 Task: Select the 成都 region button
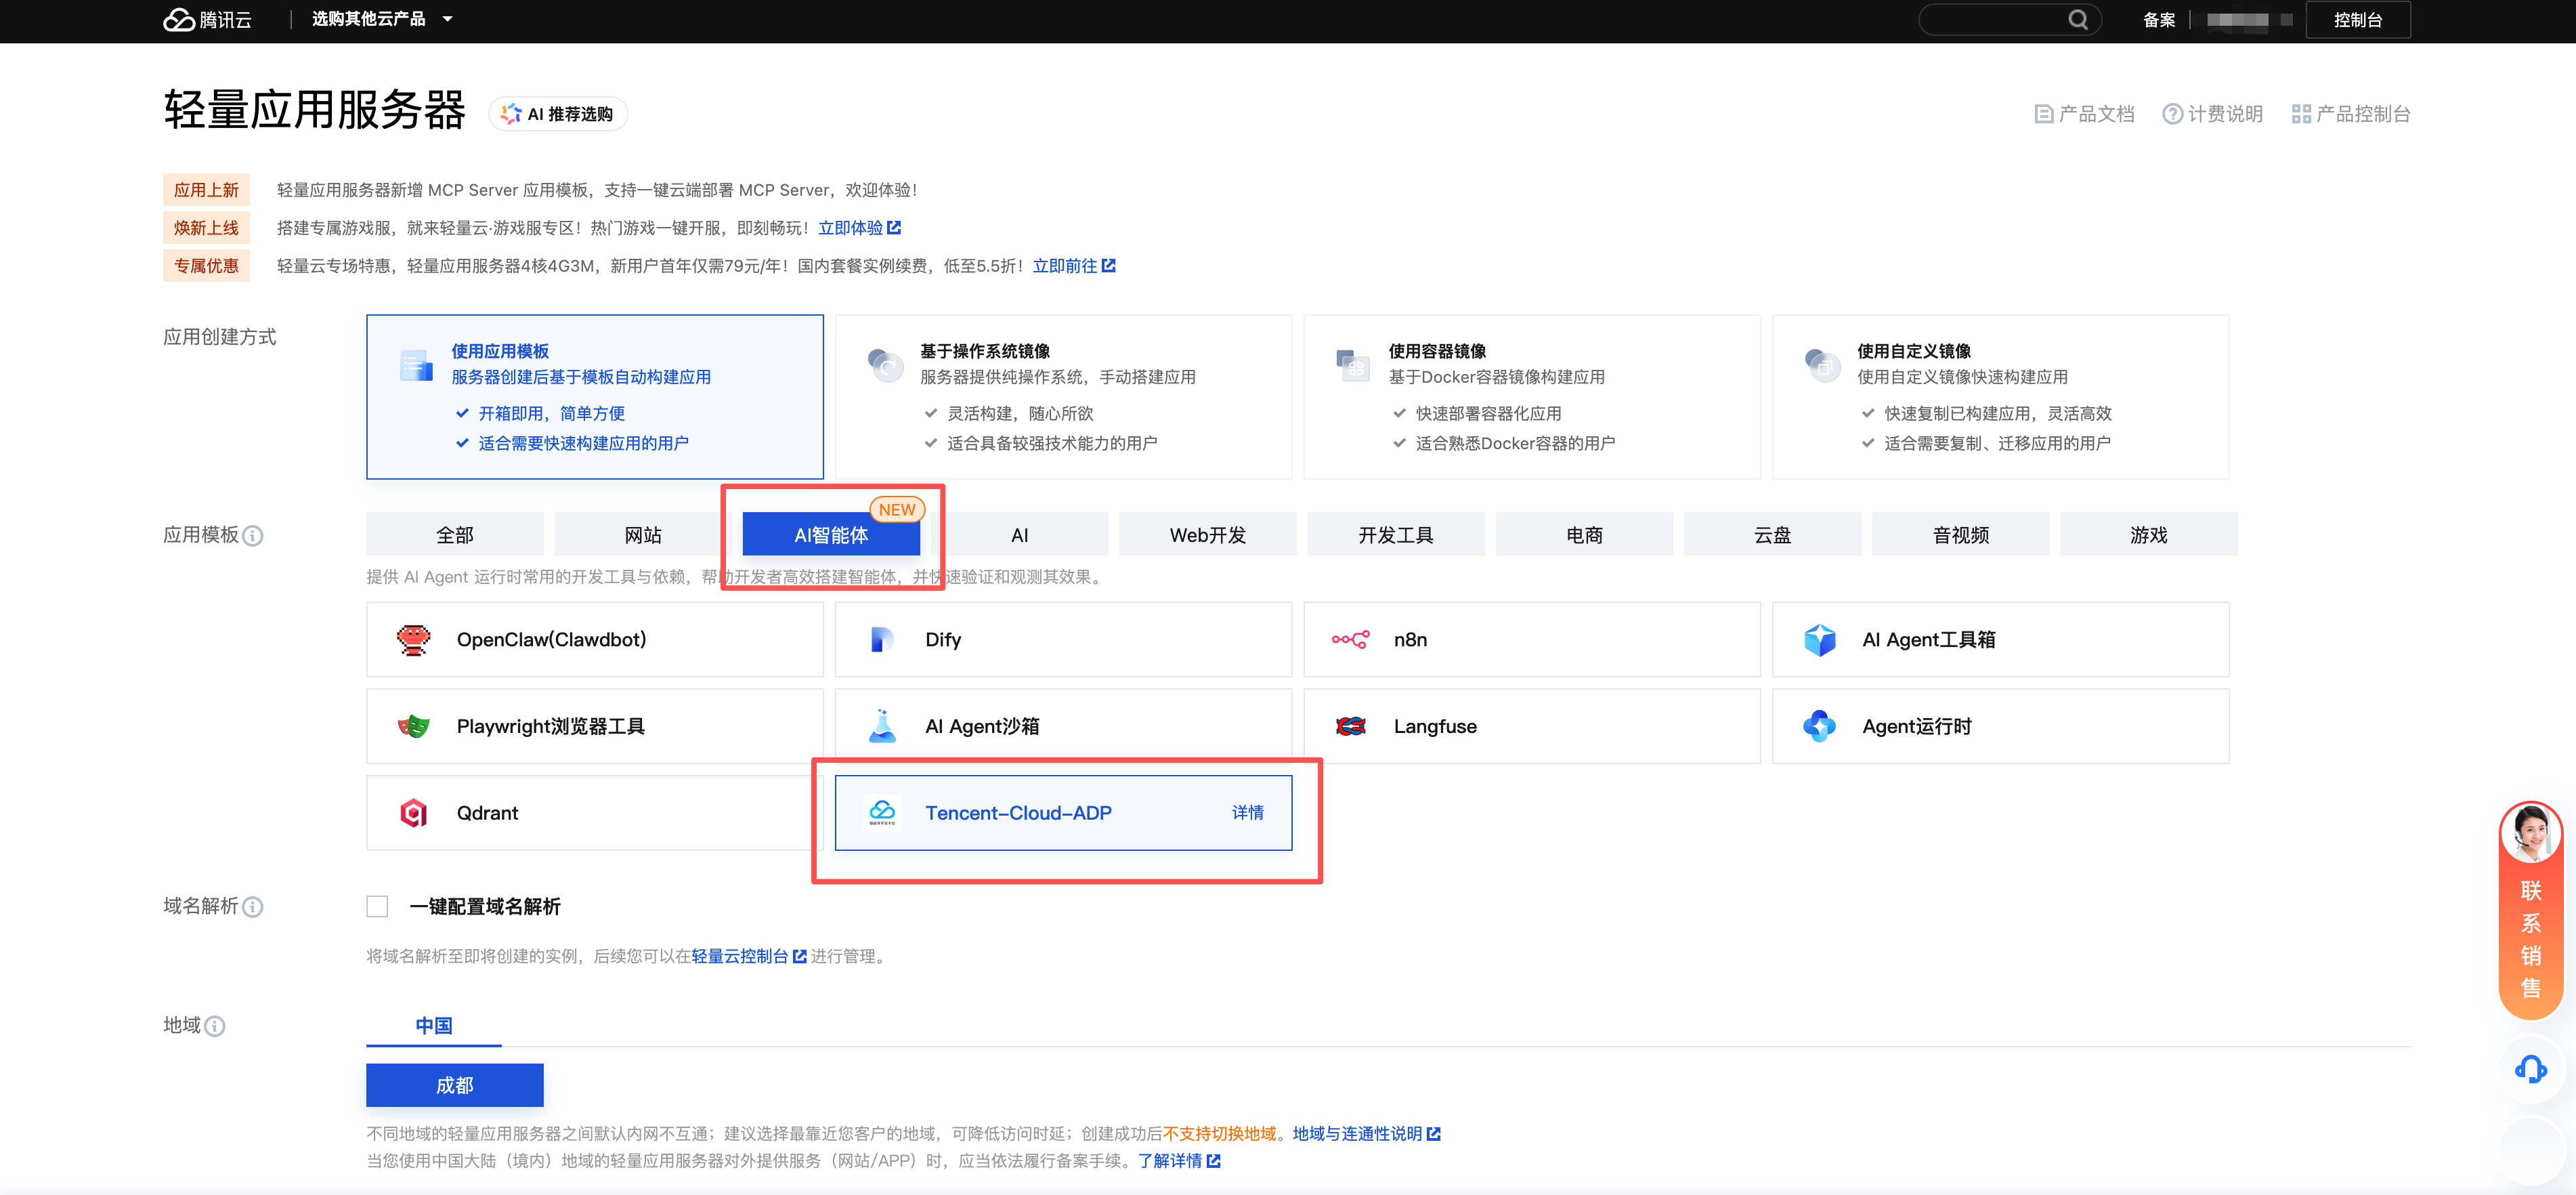pyautogui.click(x=454, y=1085)
